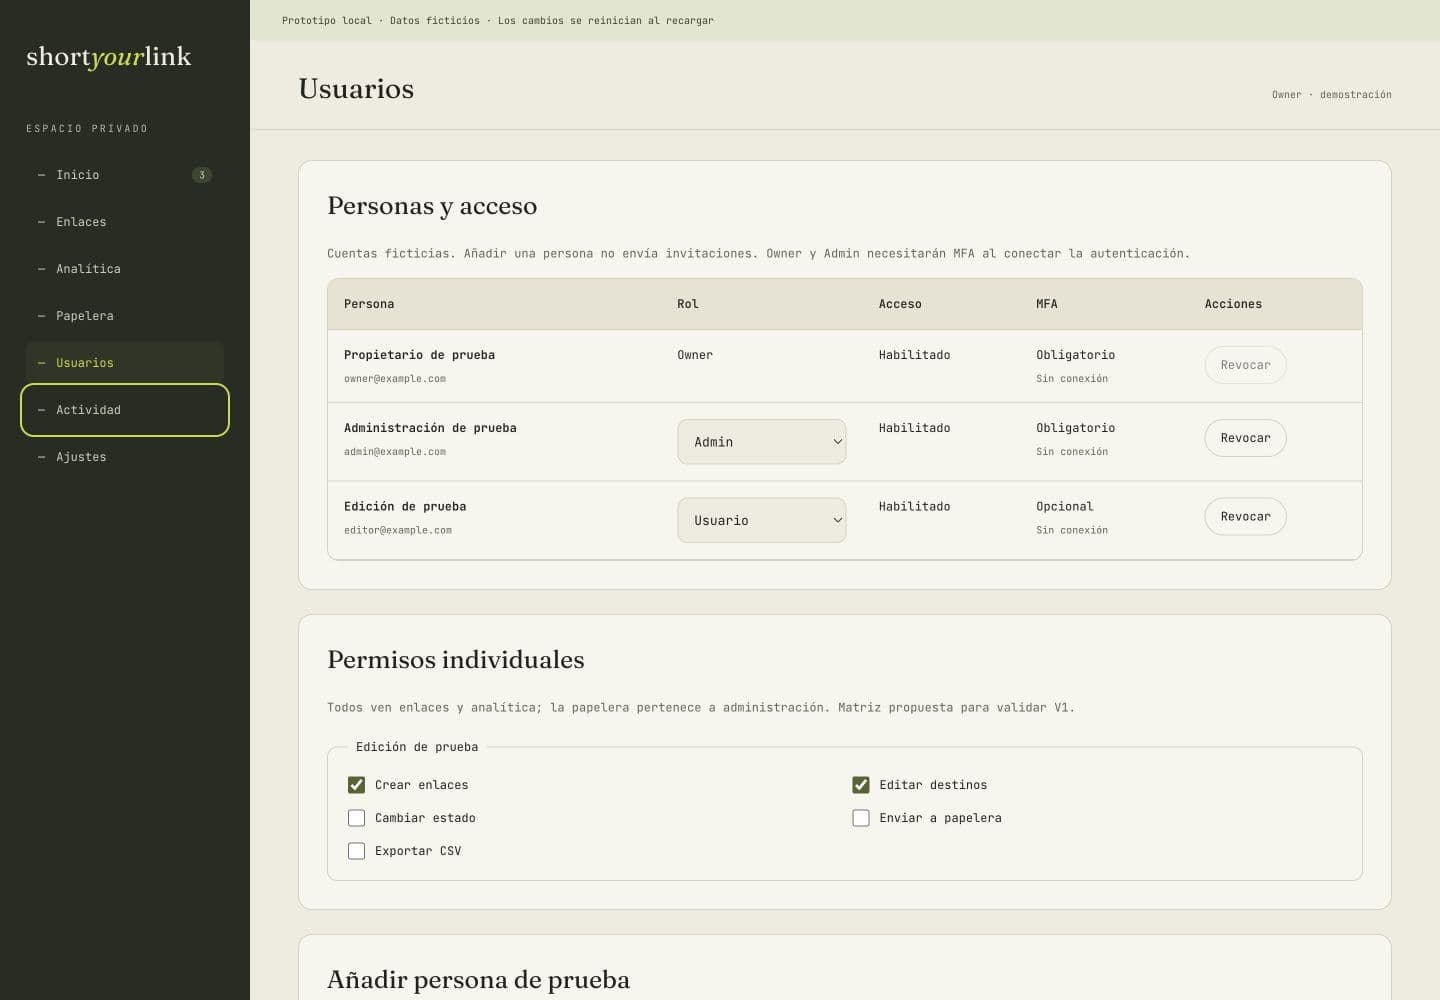
Task: Click the Acciones column header
Action: [x=1233, y=304]
